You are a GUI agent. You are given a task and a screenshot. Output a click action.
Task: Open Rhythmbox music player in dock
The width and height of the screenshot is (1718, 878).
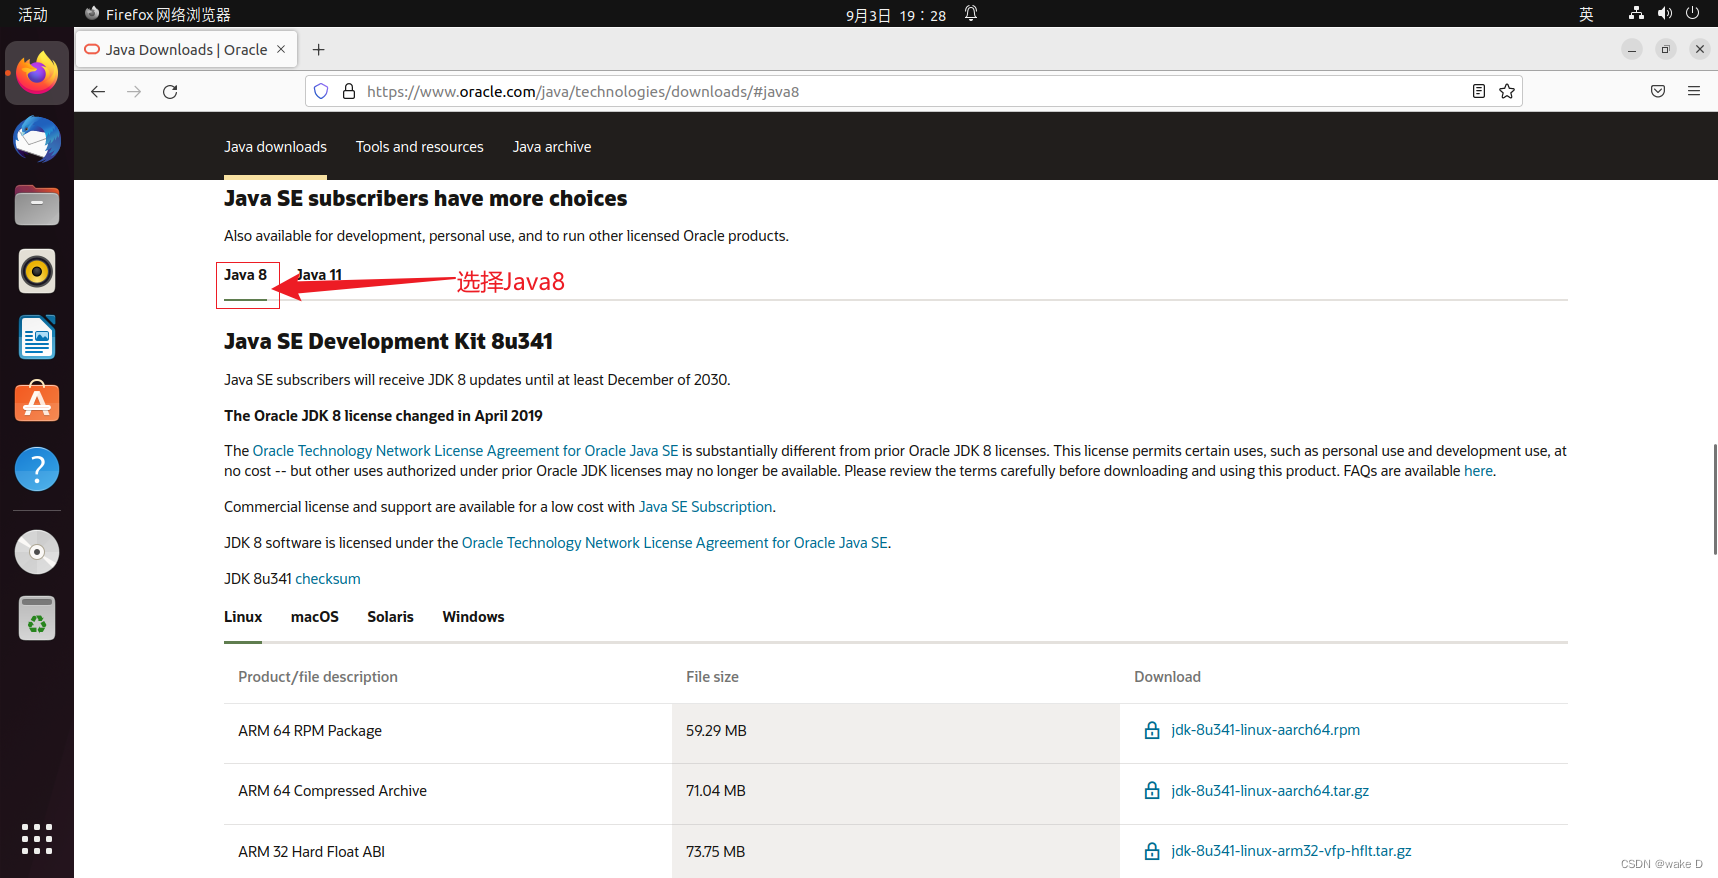[x=37, y=271]
